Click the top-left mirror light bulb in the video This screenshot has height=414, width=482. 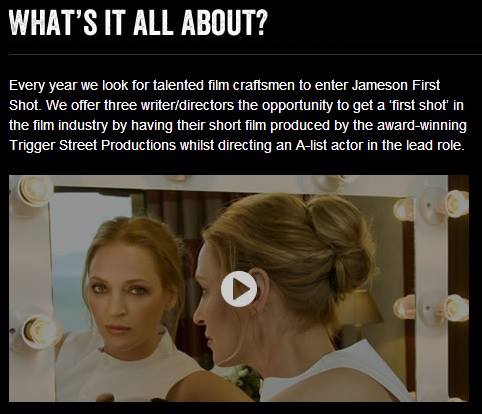[x=33, y=191]
